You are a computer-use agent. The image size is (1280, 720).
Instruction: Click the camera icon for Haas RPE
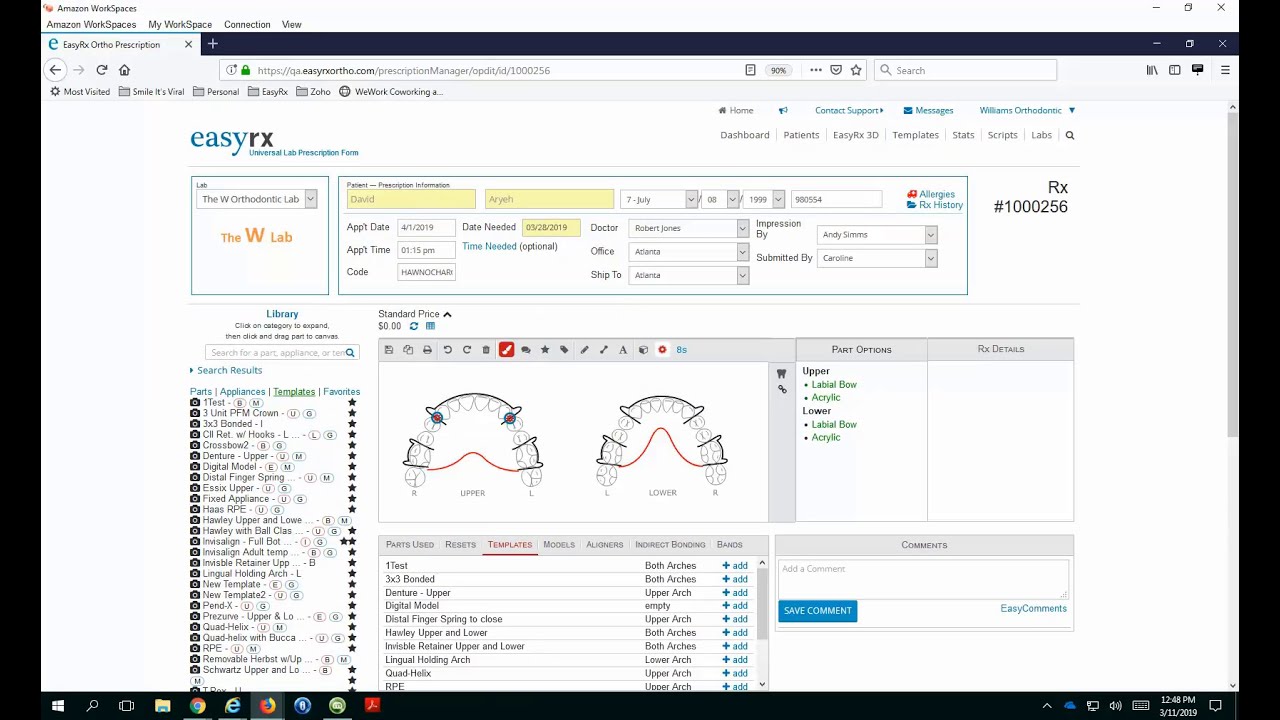click(195, 510)
